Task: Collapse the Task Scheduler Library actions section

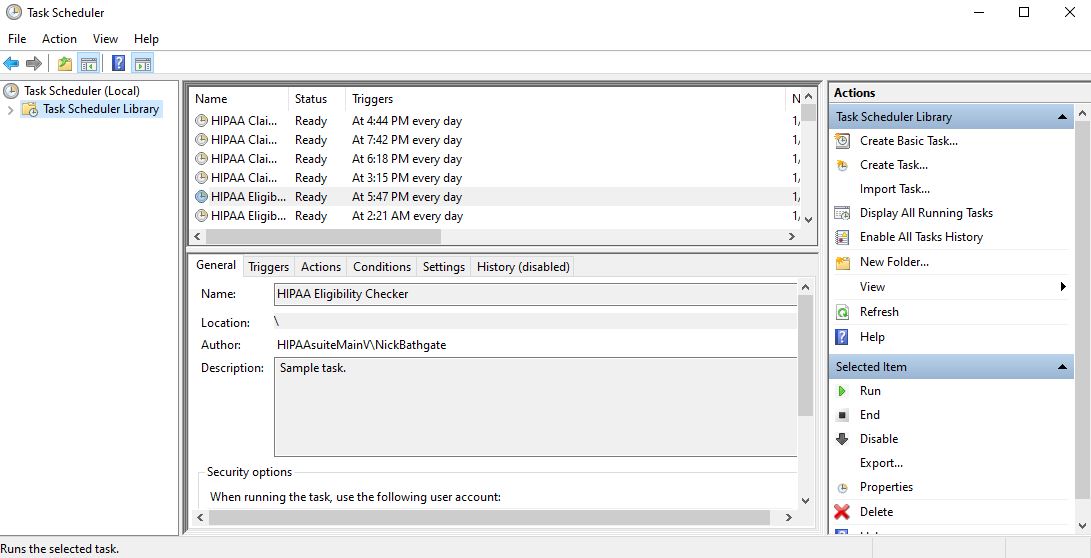Action: point(1062,117)
